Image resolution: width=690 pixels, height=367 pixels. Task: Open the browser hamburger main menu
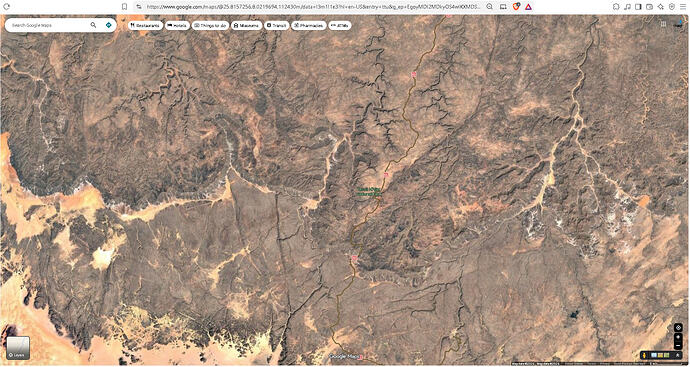[683, 7]
